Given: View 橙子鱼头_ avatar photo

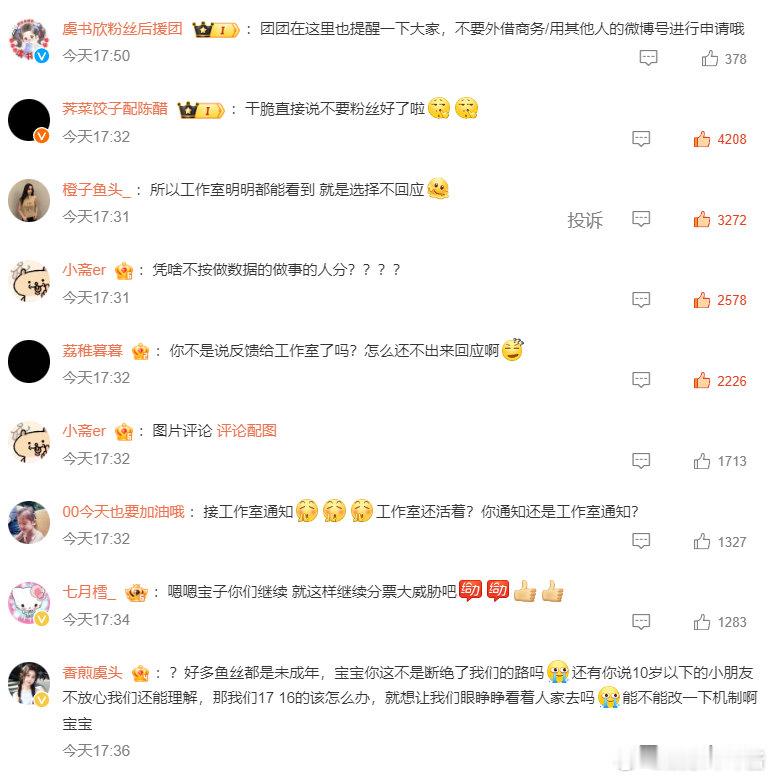Looking at the screenshot, I should point(29,200).
